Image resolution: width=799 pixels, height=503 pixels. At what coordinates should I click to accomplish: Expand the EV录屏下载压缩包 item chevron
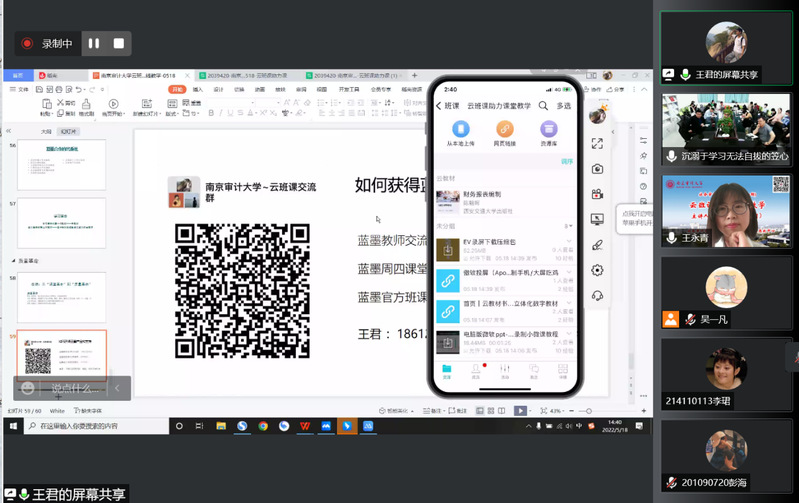tap(569, 242)
